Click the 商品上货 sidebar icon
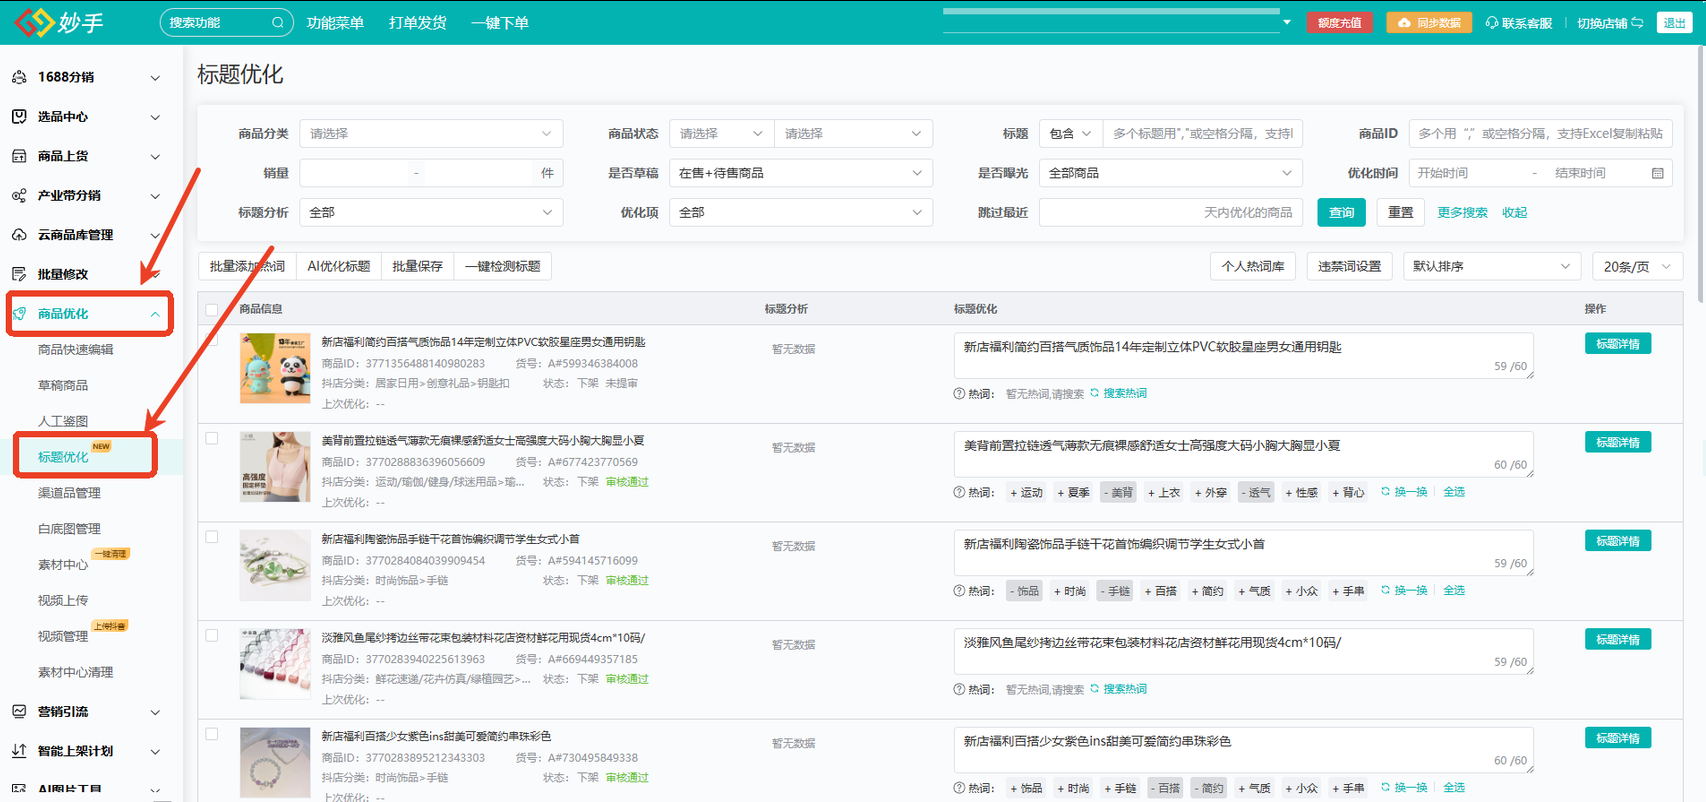This screenshot has height=802, width=1706. tap(19, 156)
